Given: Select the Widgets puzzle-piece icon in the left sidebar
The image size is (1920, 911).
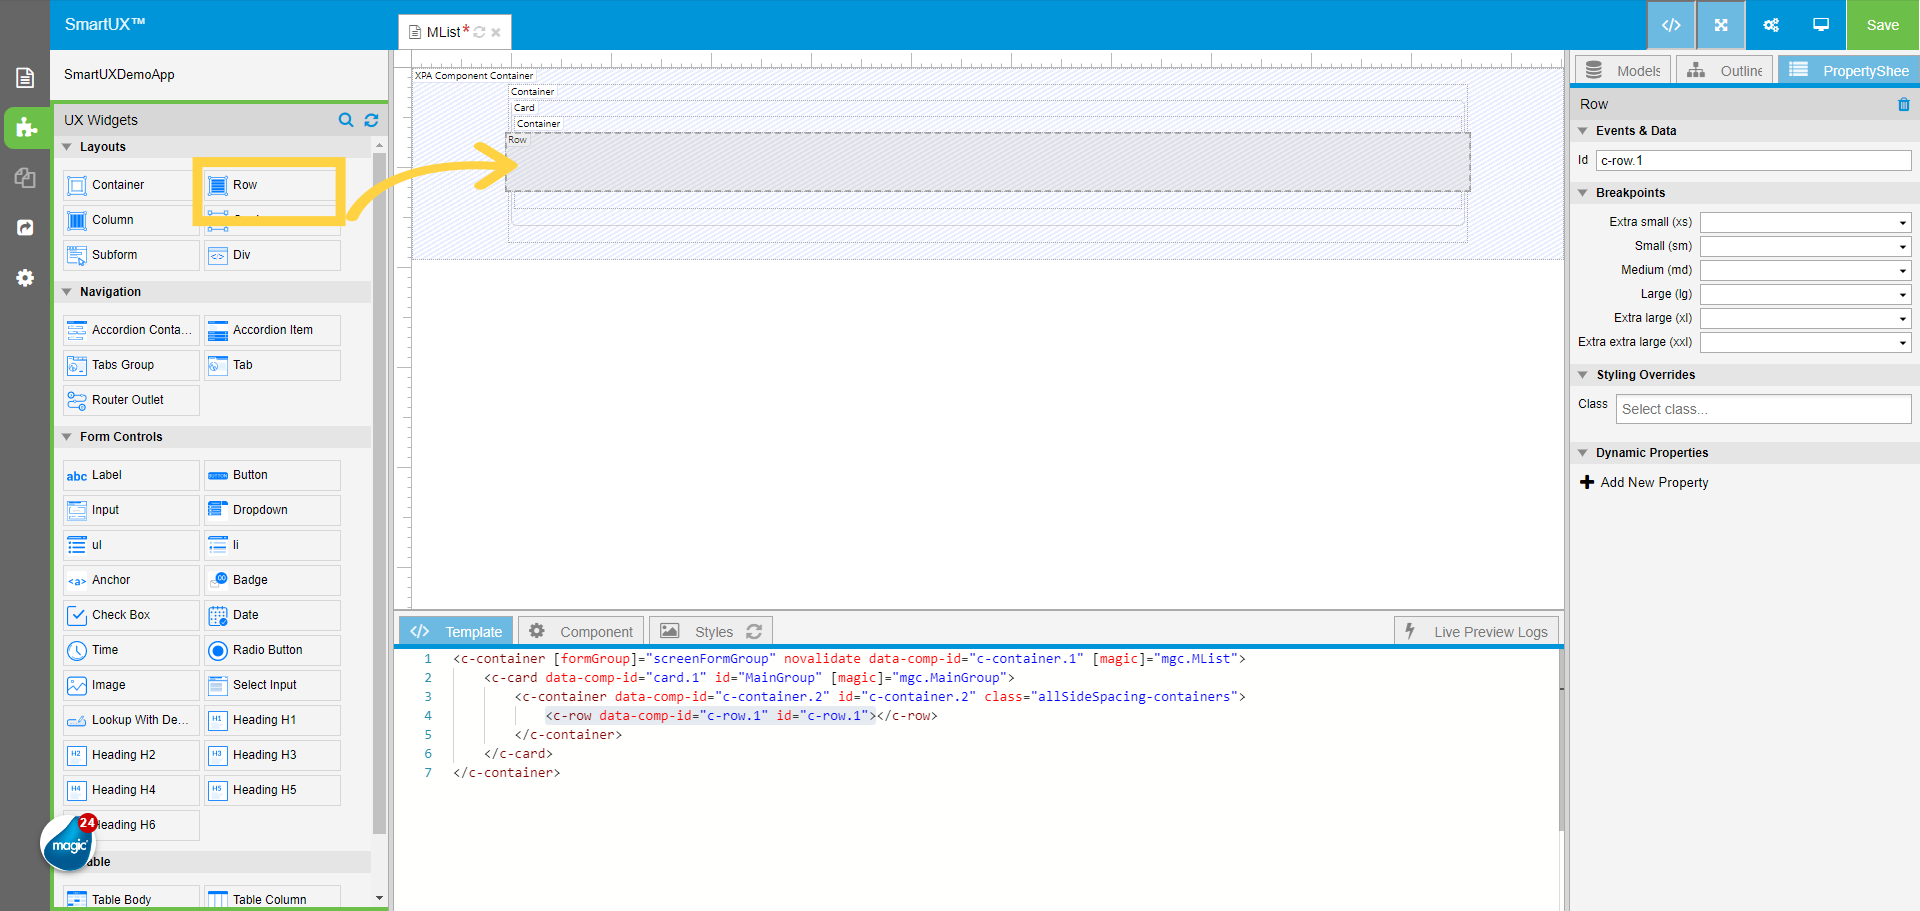Looking at the screenshot, I should pos(25,128).
